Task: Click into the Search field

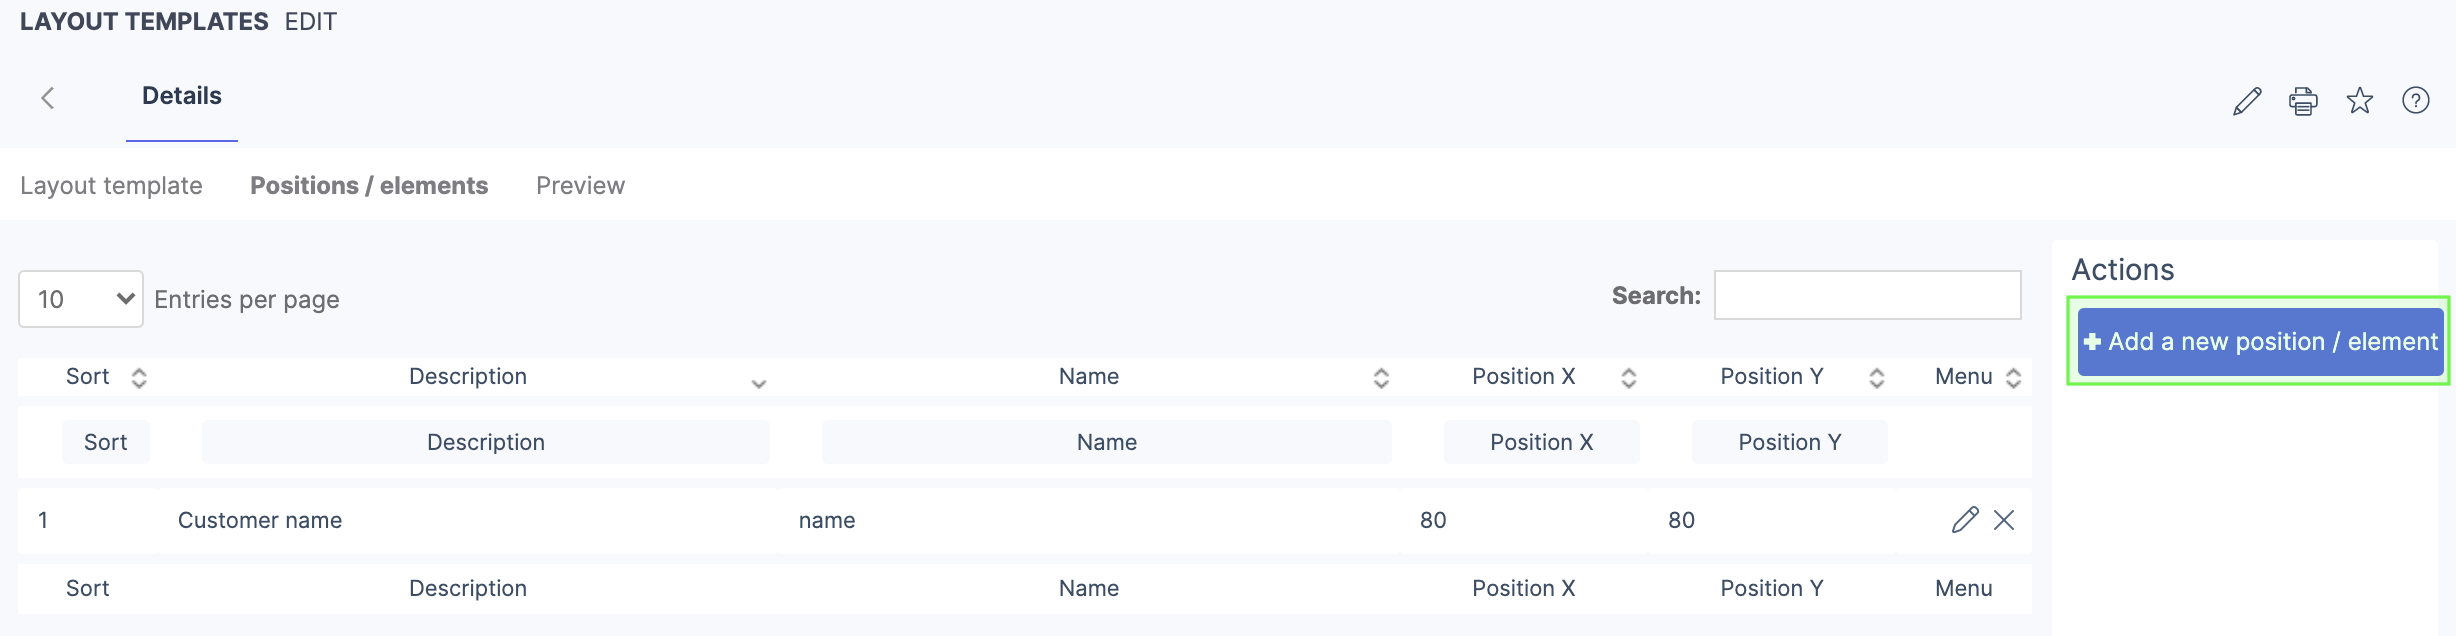Action: coord(1867,295)
